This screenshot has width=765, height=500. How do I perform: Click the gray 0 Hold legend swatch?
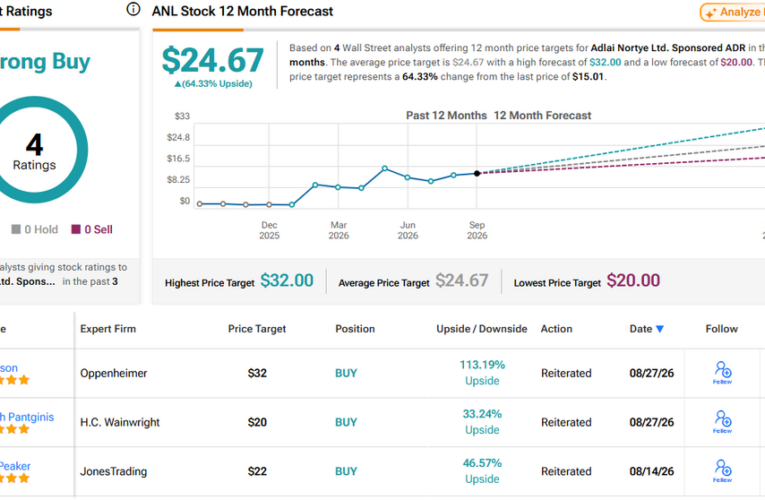tap(16, 229)
